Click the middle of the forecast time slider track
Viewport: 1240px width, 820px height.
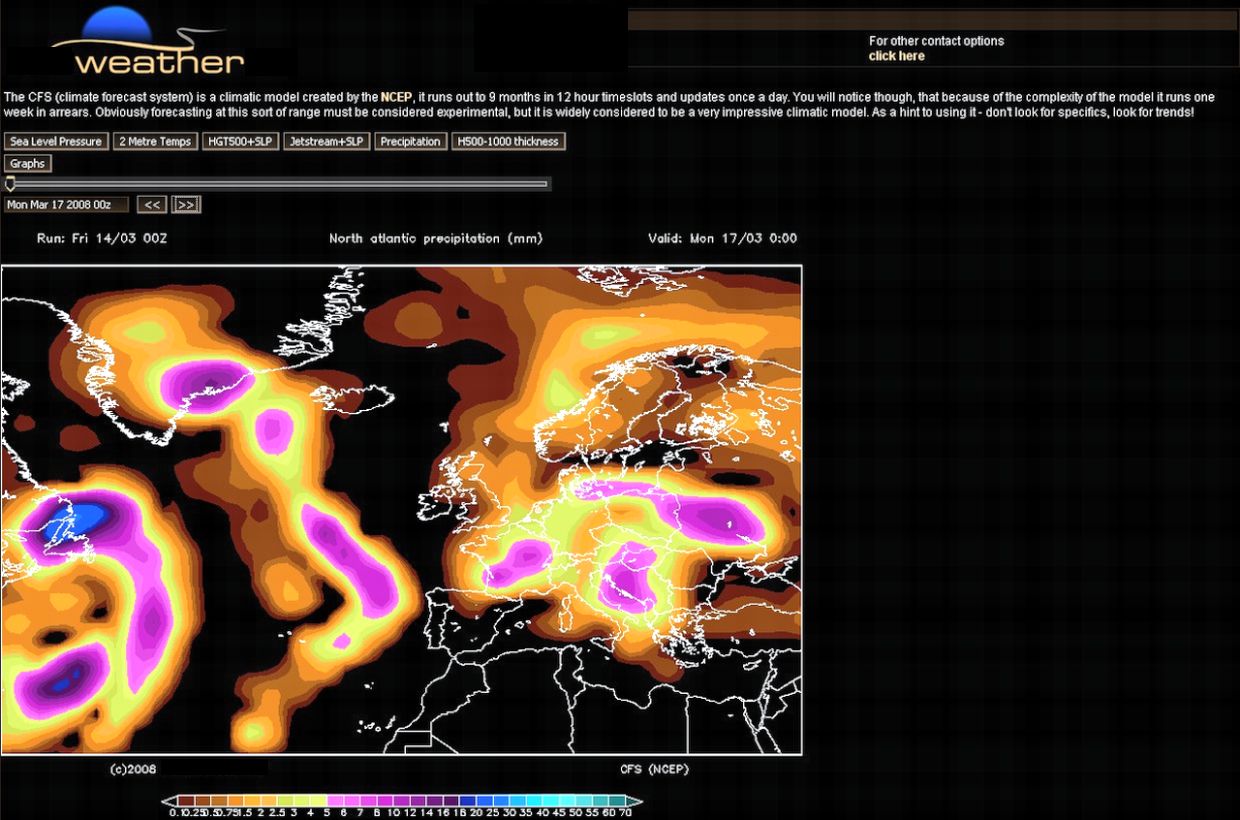278,184
